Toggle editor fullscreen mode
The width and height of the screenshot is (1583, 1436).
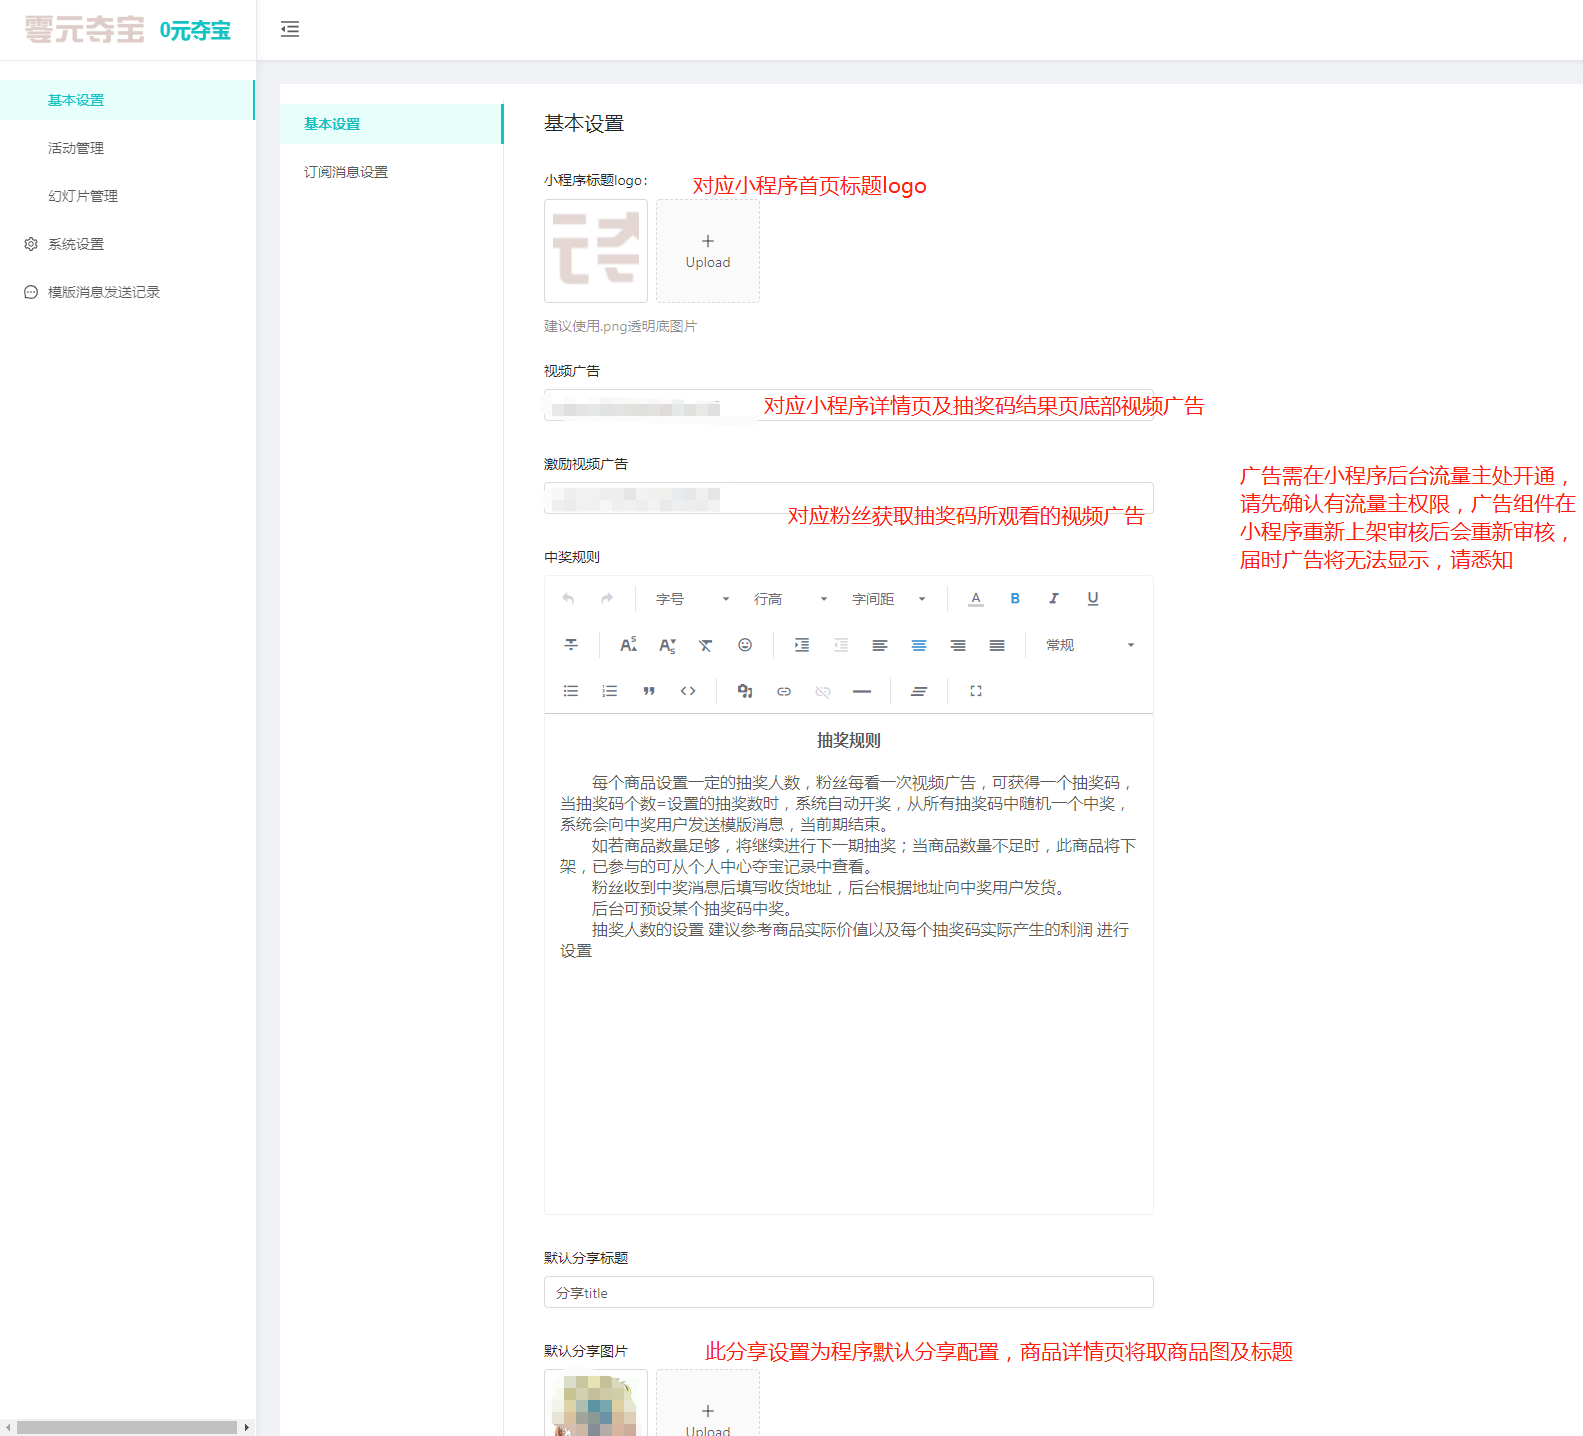[x=976, y=691]
